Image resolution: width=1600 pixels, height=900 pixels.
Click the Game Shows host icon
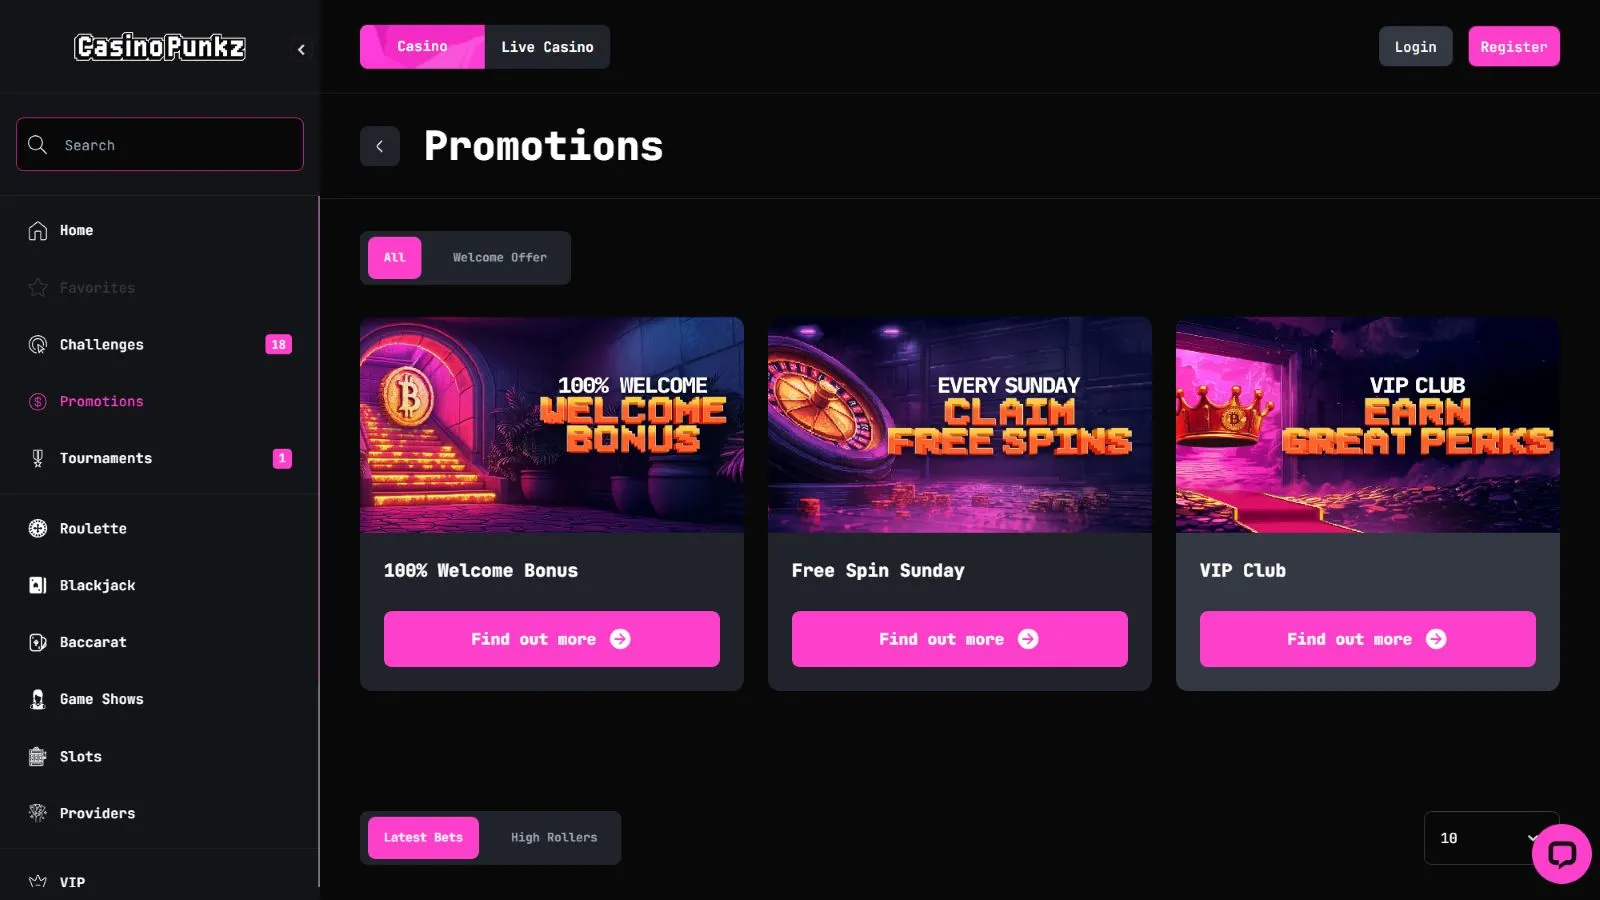(x=38, y=700)
